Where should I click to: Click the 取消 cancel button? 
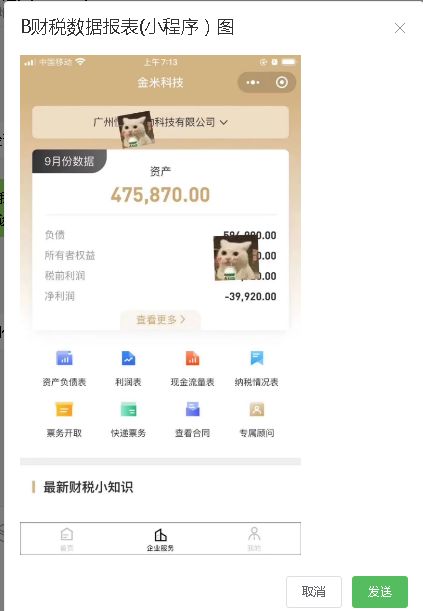pyautogui.click(x=314, y=592)
